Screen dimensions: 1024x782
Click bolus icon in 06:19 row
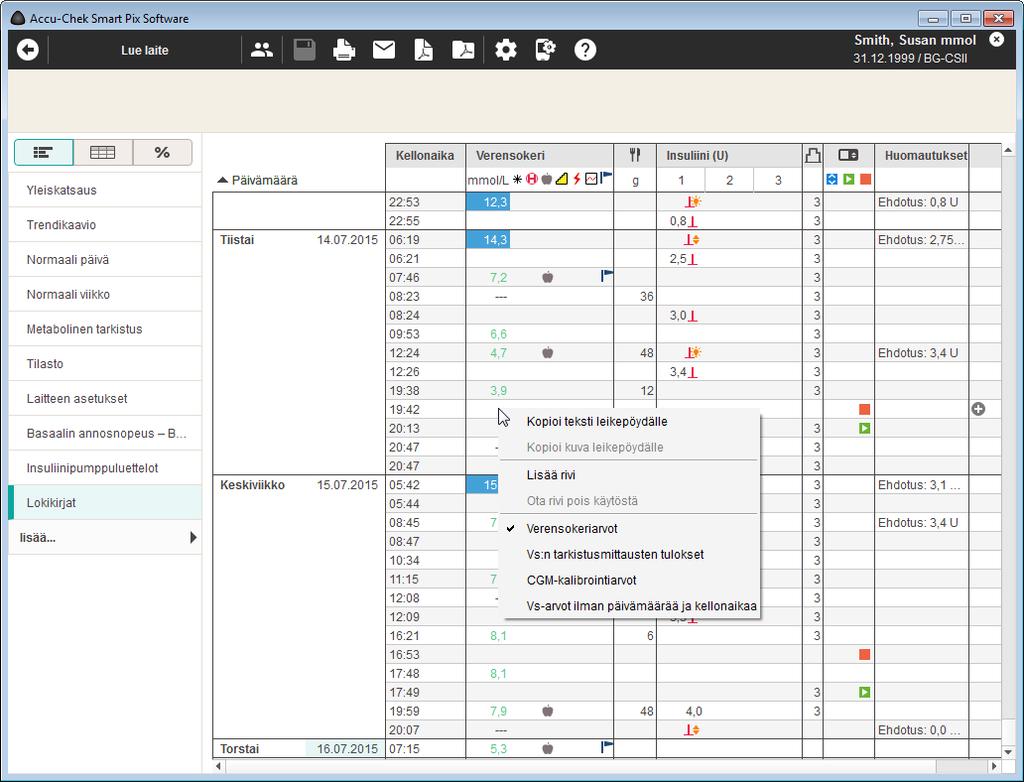tap(692, 240)
